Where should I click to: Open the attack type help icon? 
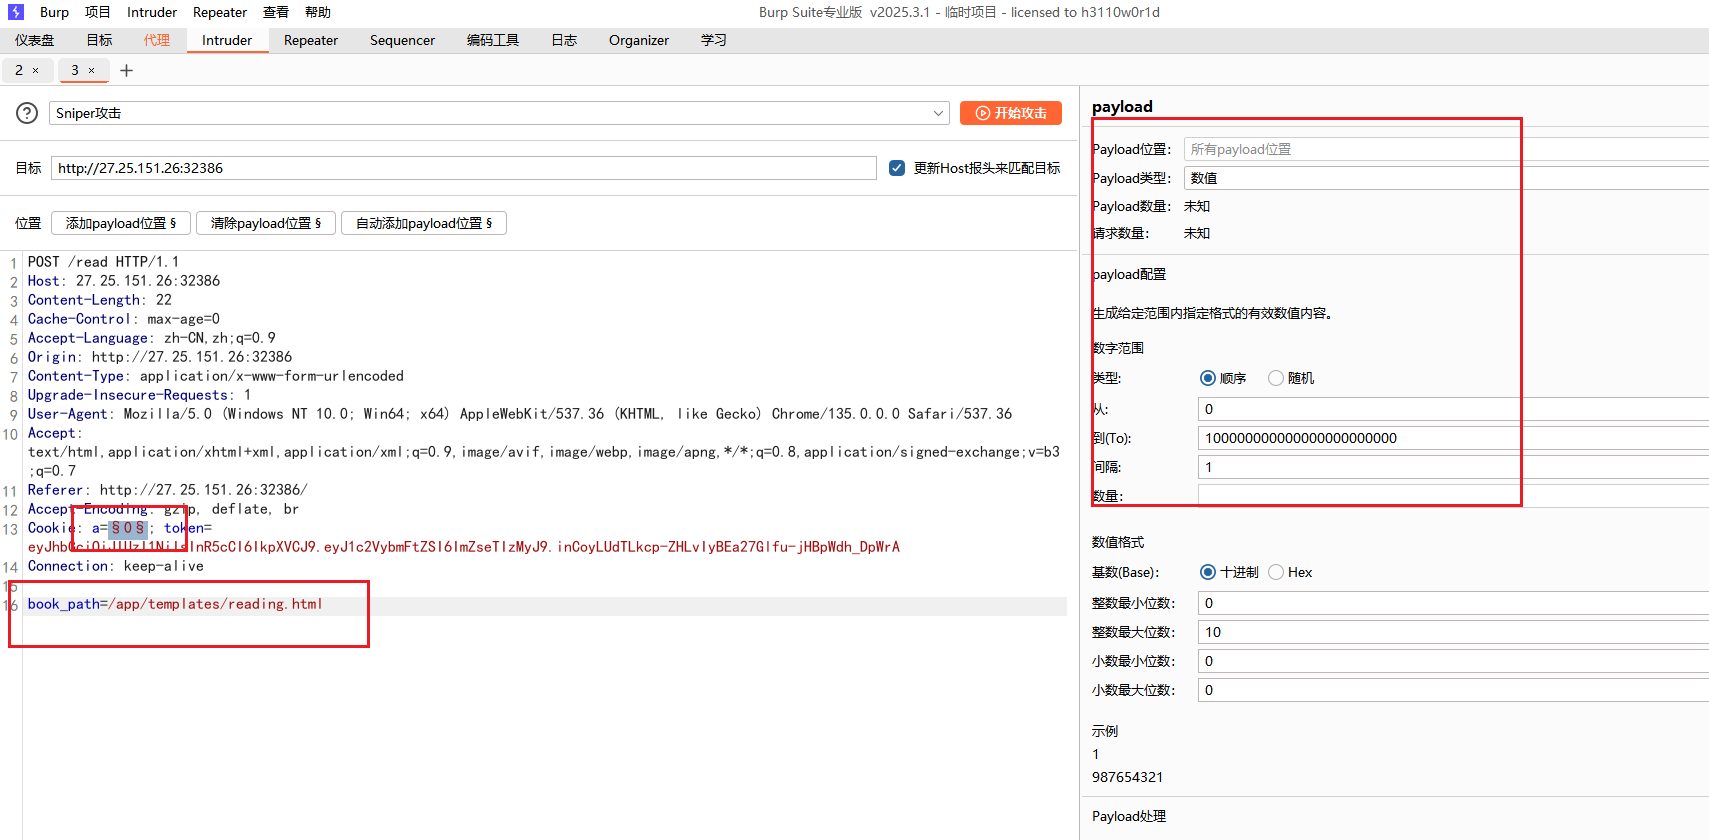point(27,113)
